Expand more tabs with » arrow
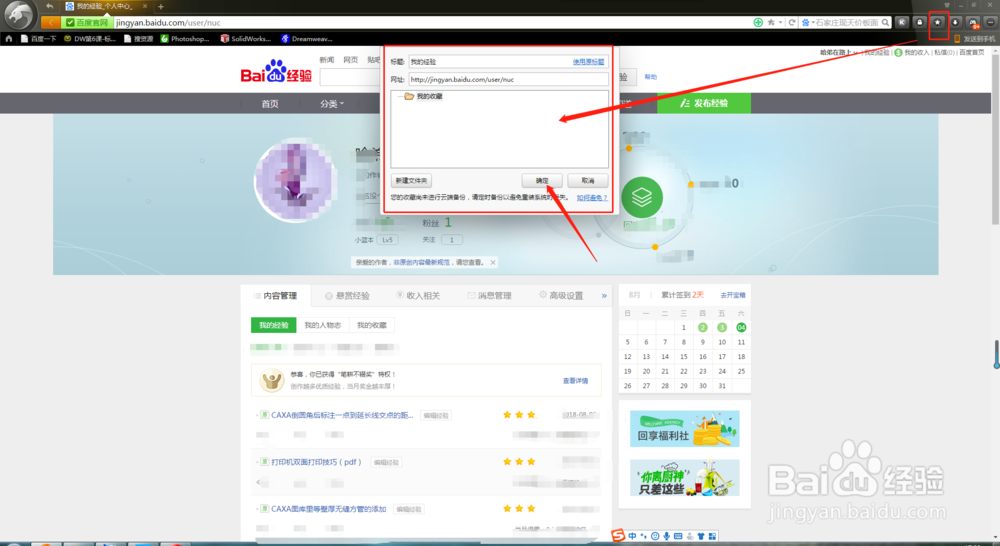Screen dimensions: 1000x546 [x=604, y=295]
